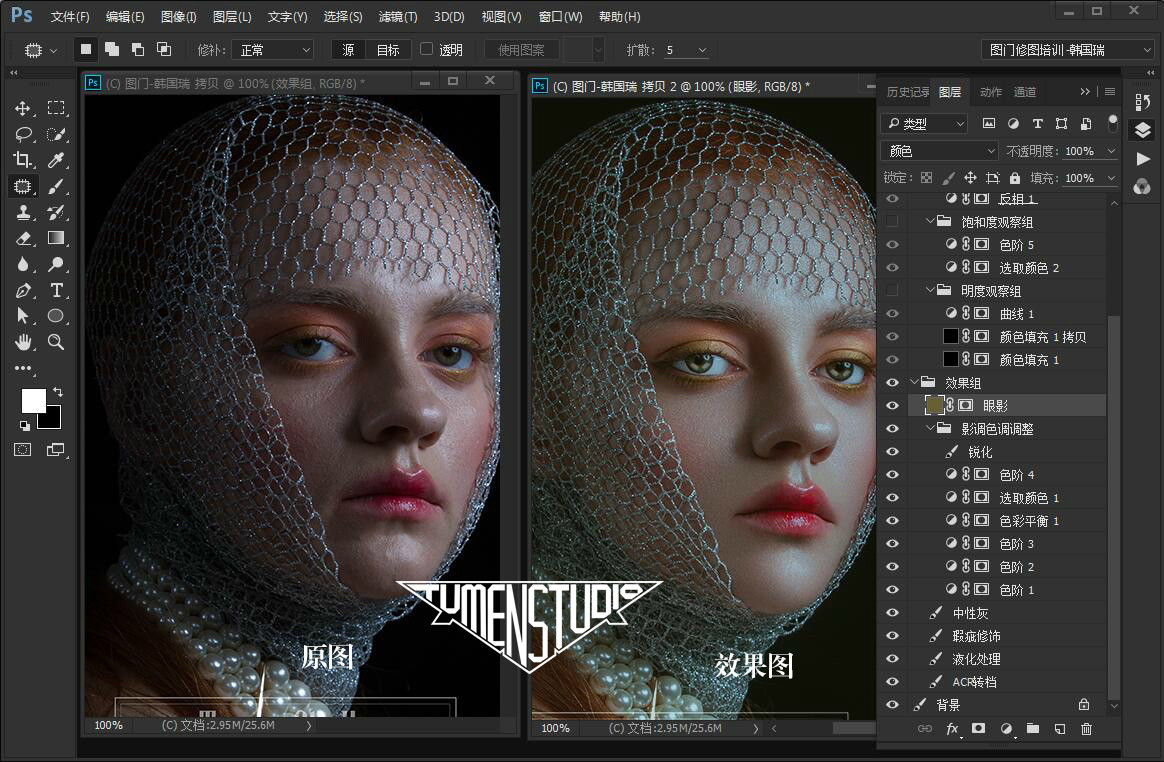
Task: Show the 饱和度观察组 group
Action: pyautogui.click(x=892, y=221)
